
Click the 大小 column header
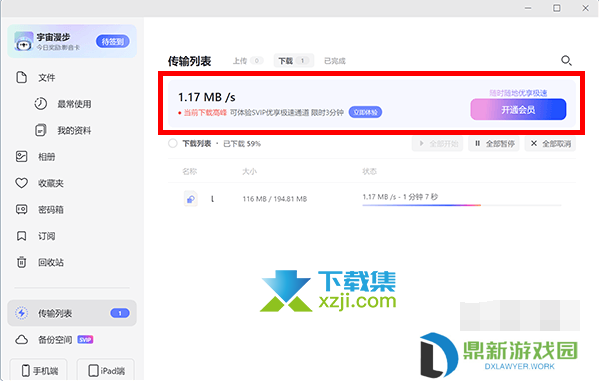pos(249,172)
